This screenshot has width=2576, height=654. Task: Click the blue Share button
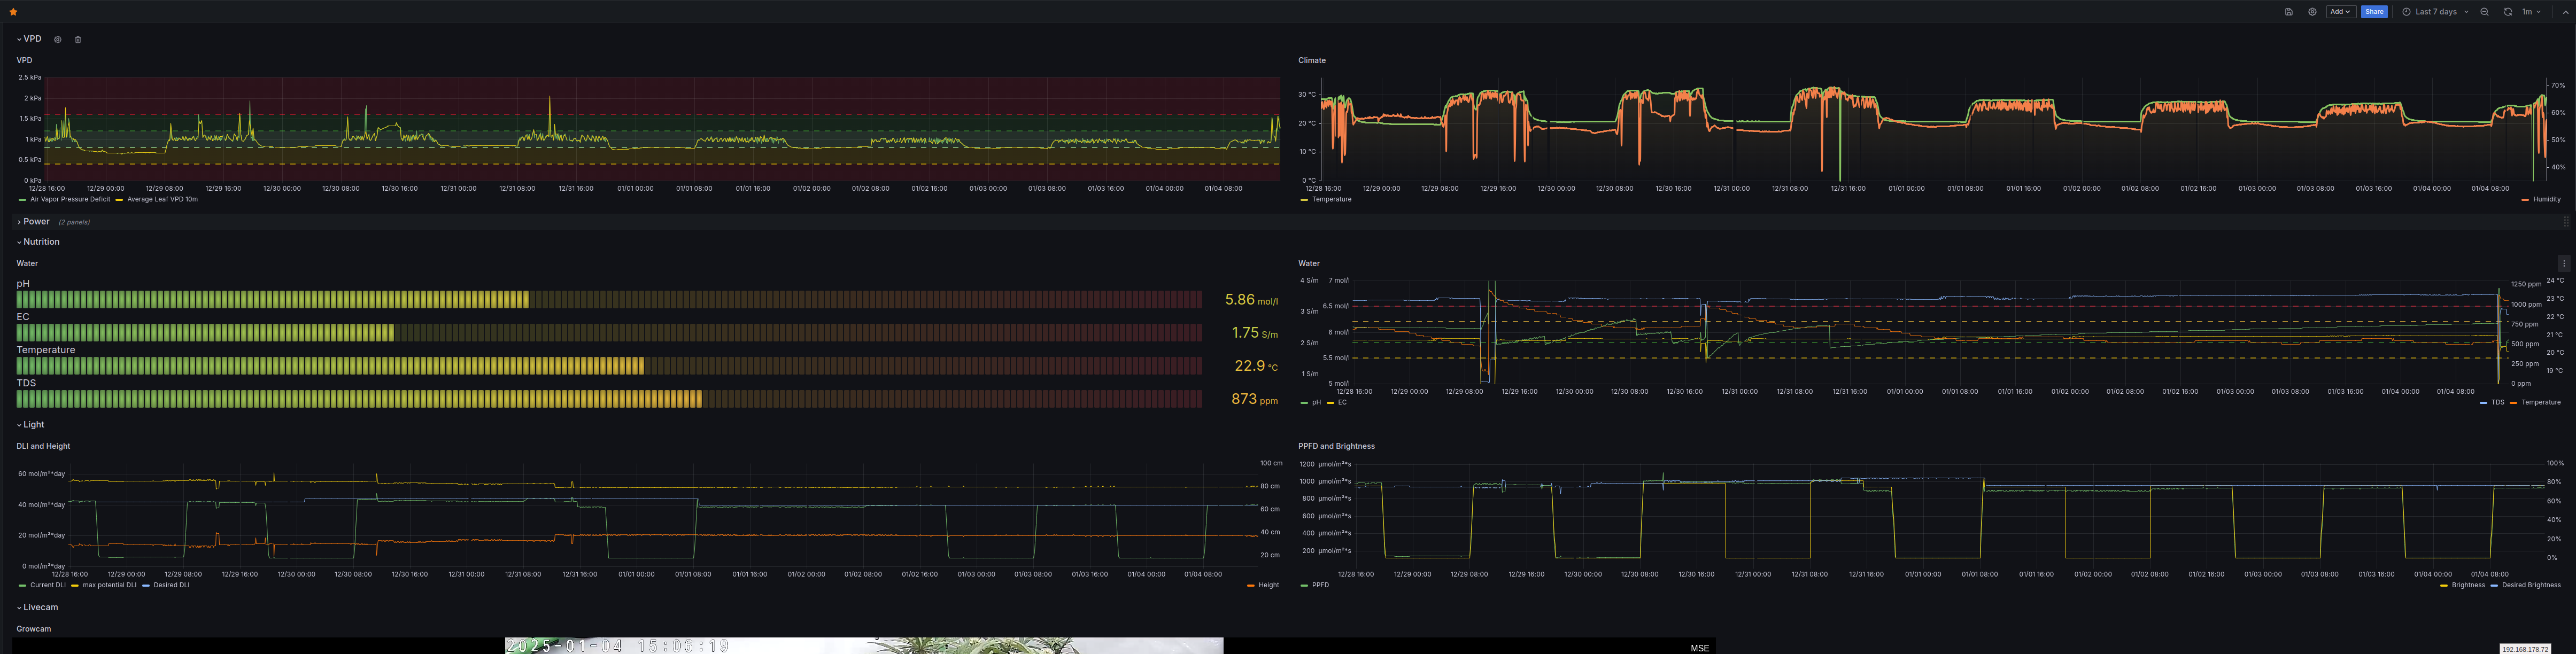[x=2374, y=12]
